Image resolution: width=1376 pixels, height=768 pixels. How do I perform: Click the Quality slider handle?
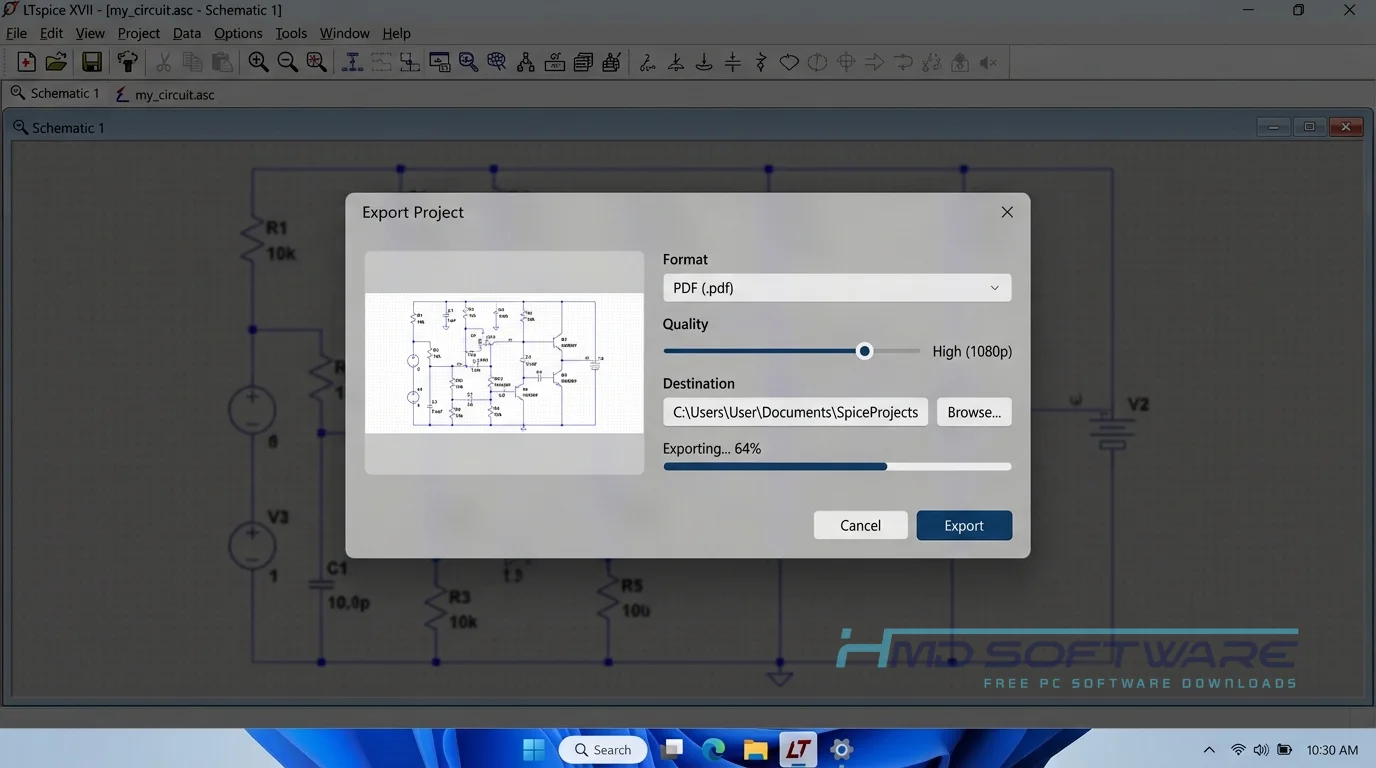pos(865,351)
